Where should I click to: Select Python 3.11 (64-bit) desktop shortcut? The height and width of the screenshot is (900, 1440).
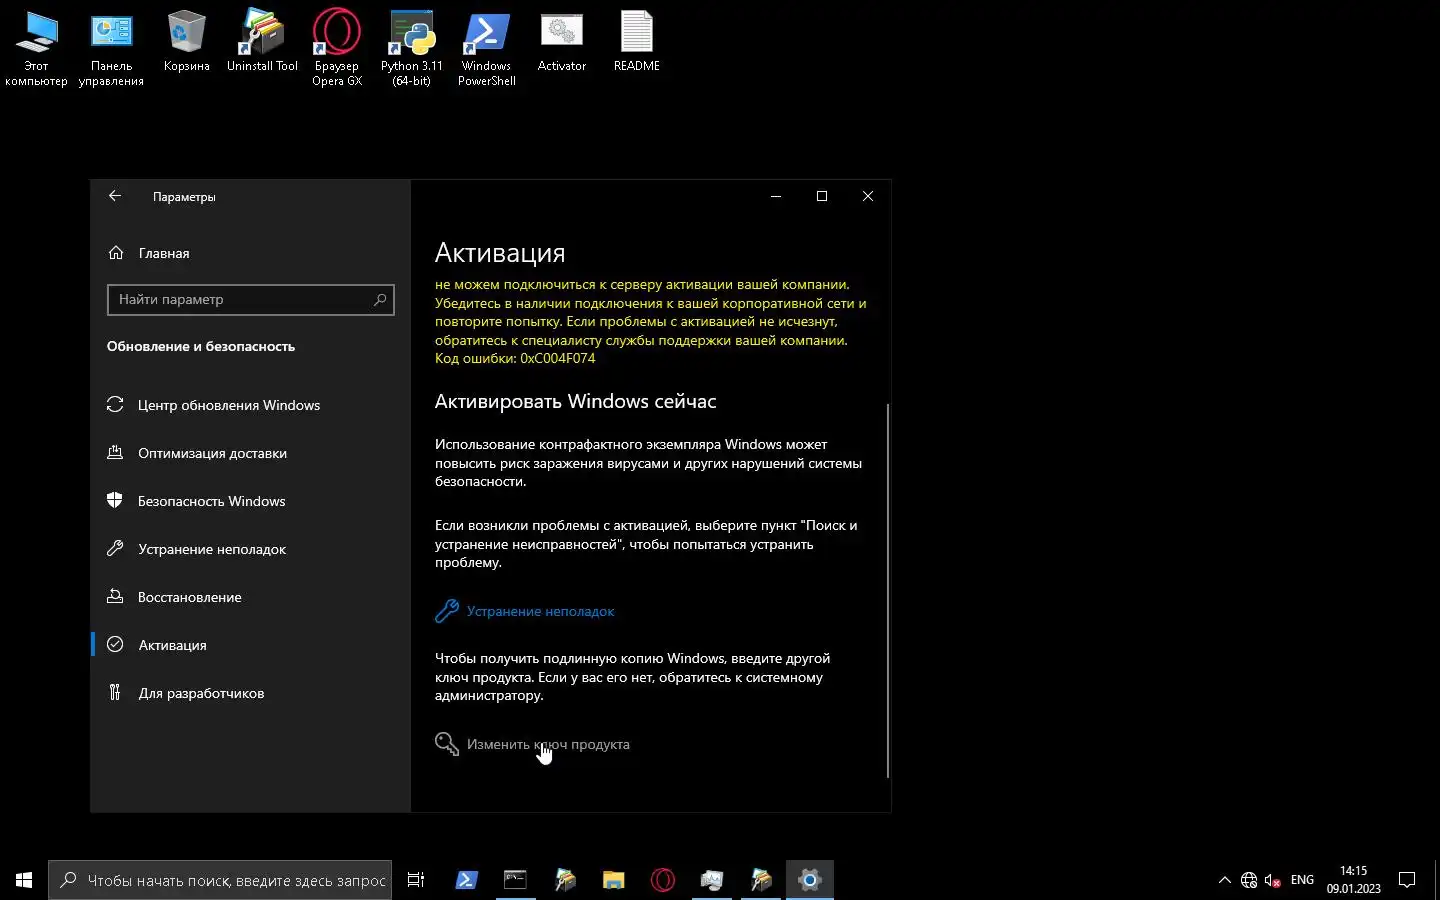(x=412, y=49)
